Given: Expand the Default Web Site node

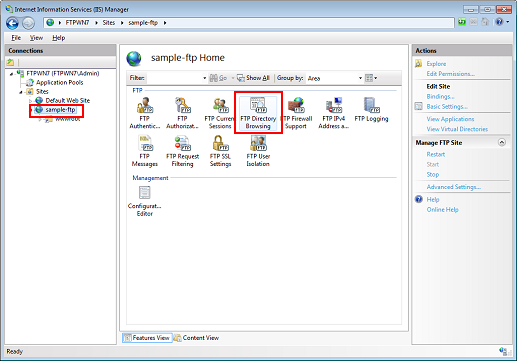Looking at the screenshot, I should [x=30, y=101].
